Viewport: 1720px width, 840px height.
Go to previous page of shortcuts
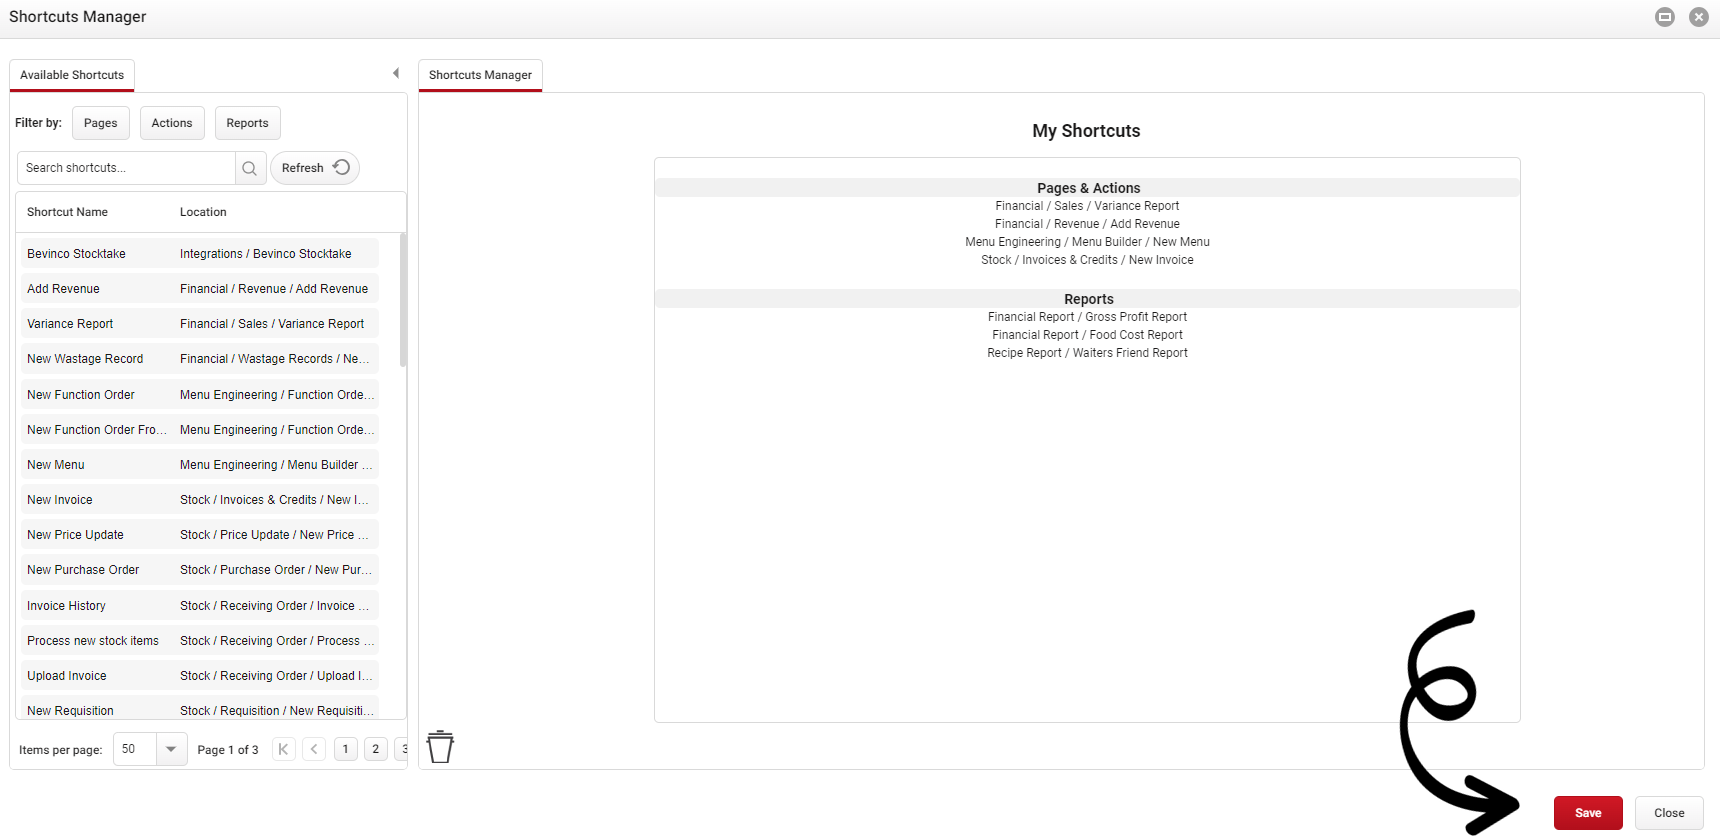coord(314,749)
